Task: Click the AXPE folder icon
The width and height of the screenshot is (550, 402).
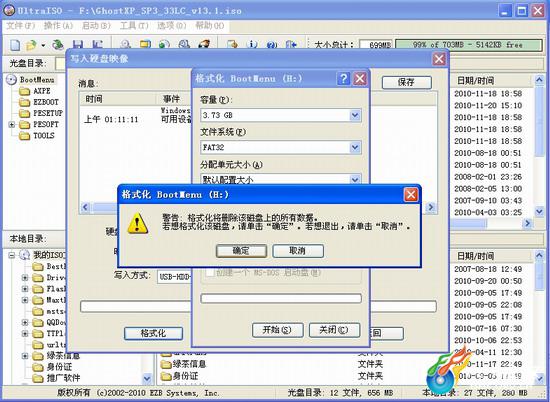Action: [25, 91]
